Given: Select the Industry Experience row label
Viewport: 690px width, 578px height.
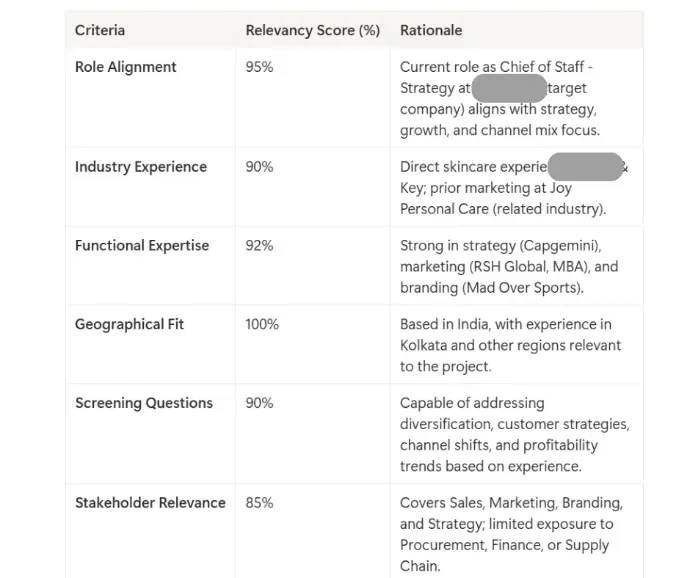Looking at the screenshot, I should point(140,167).
